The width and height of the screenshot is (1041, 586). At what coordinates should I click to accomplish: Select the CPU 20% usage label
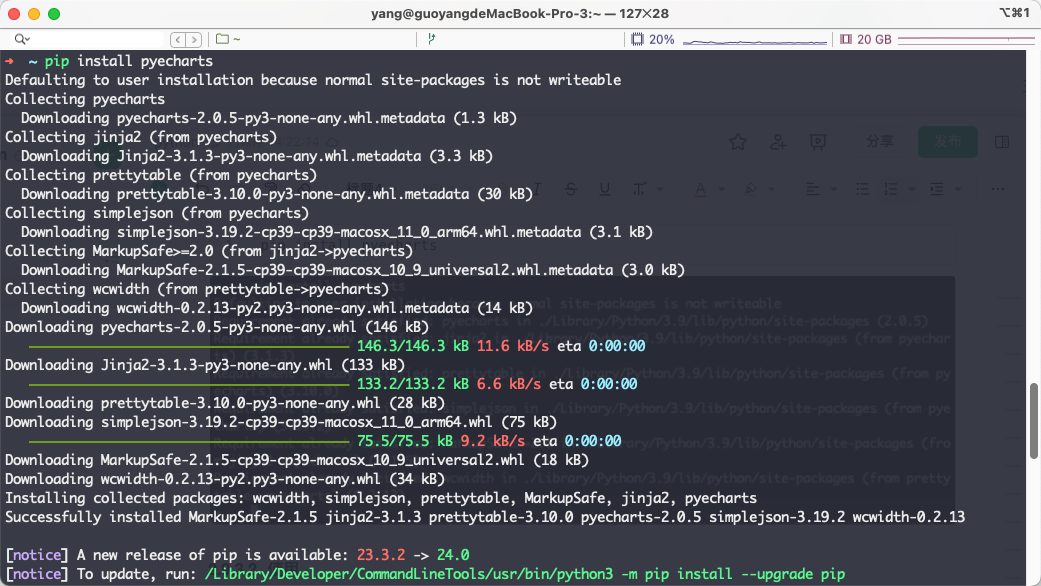point(661,39)
